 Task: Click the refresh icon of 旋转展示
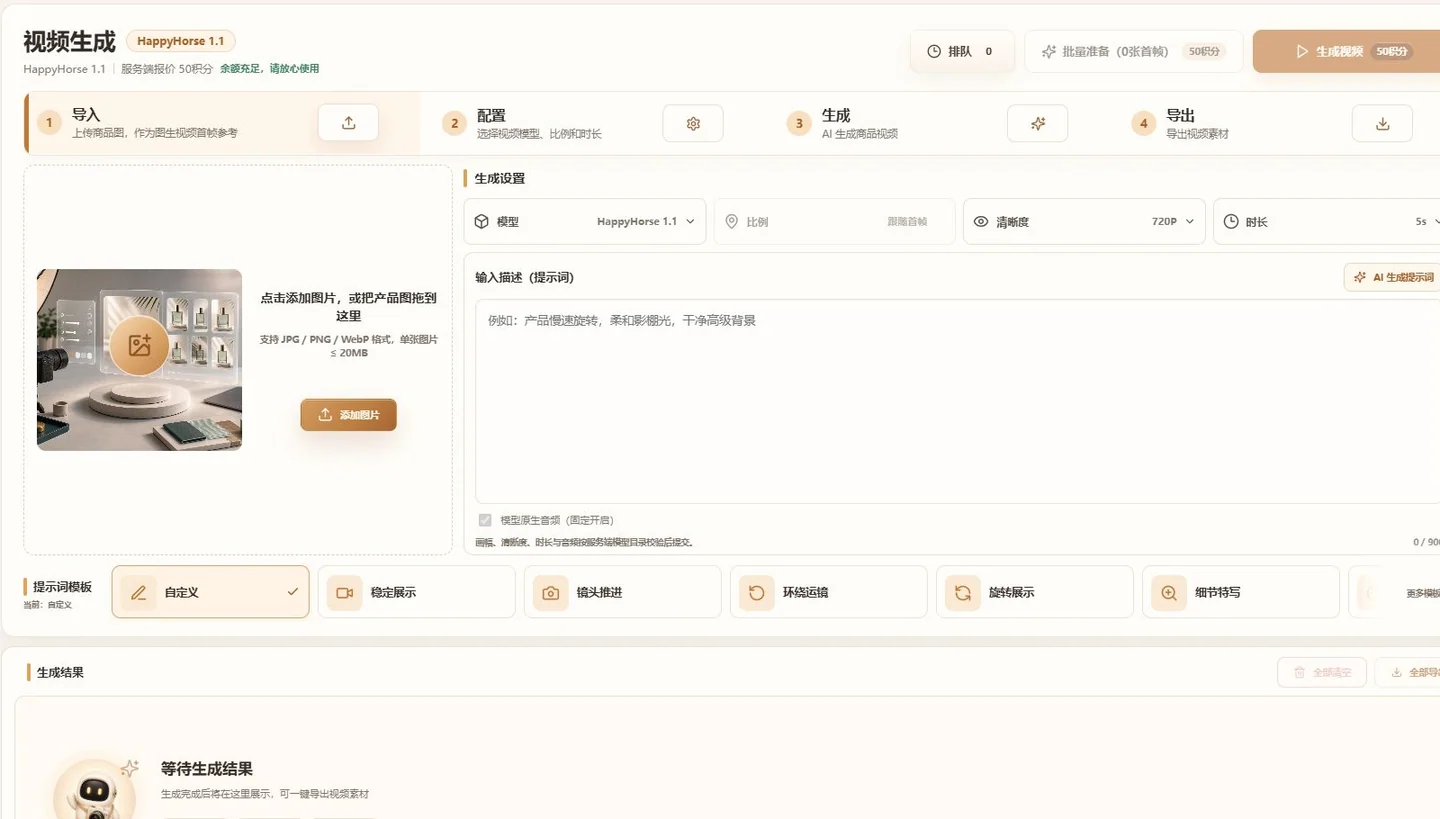tap(963, 592)
